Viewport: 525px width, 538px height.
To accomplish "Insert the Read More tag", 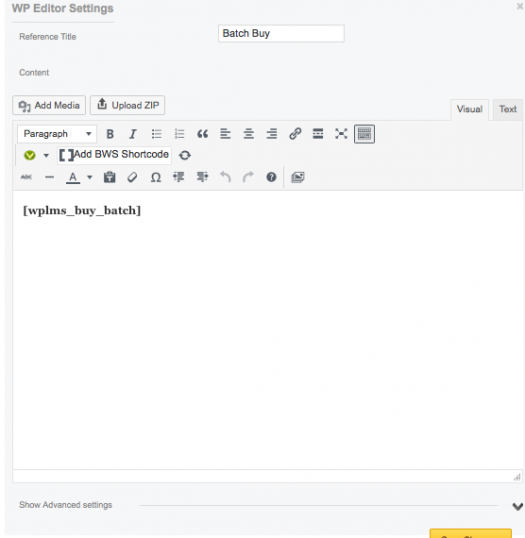I will (318, 134).
